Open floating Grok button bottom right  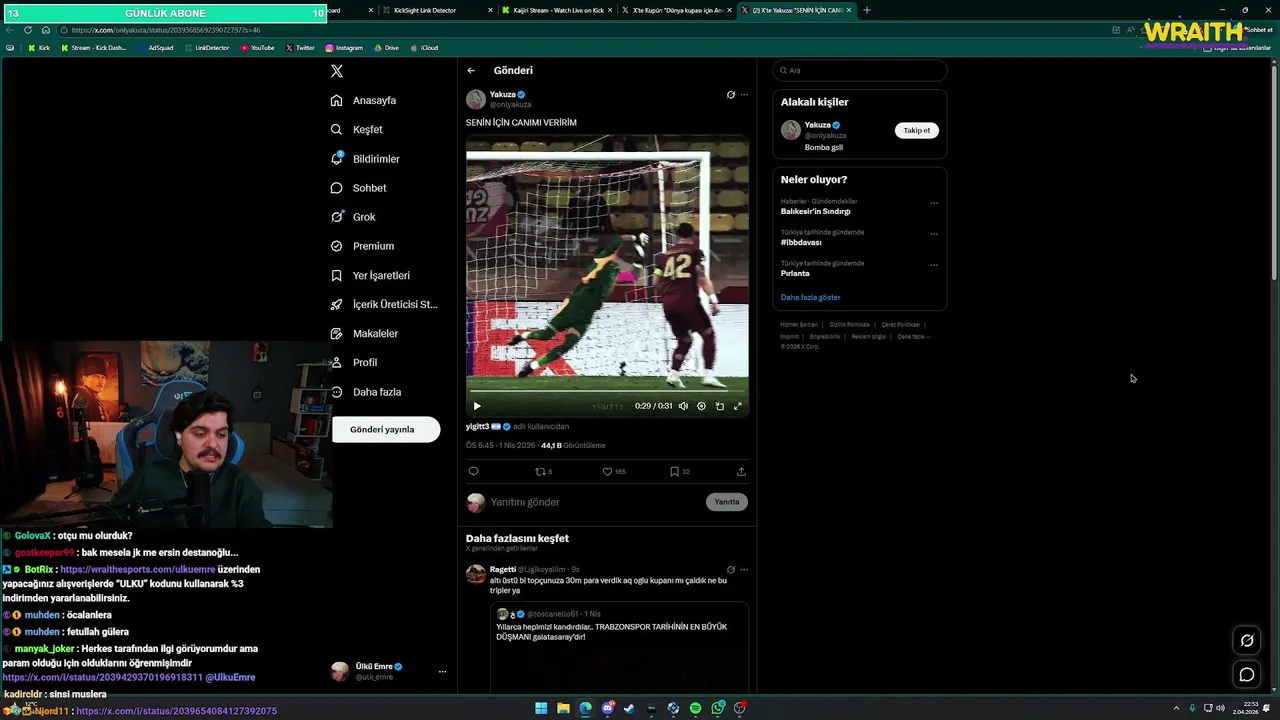click(x=1247, y=641)
